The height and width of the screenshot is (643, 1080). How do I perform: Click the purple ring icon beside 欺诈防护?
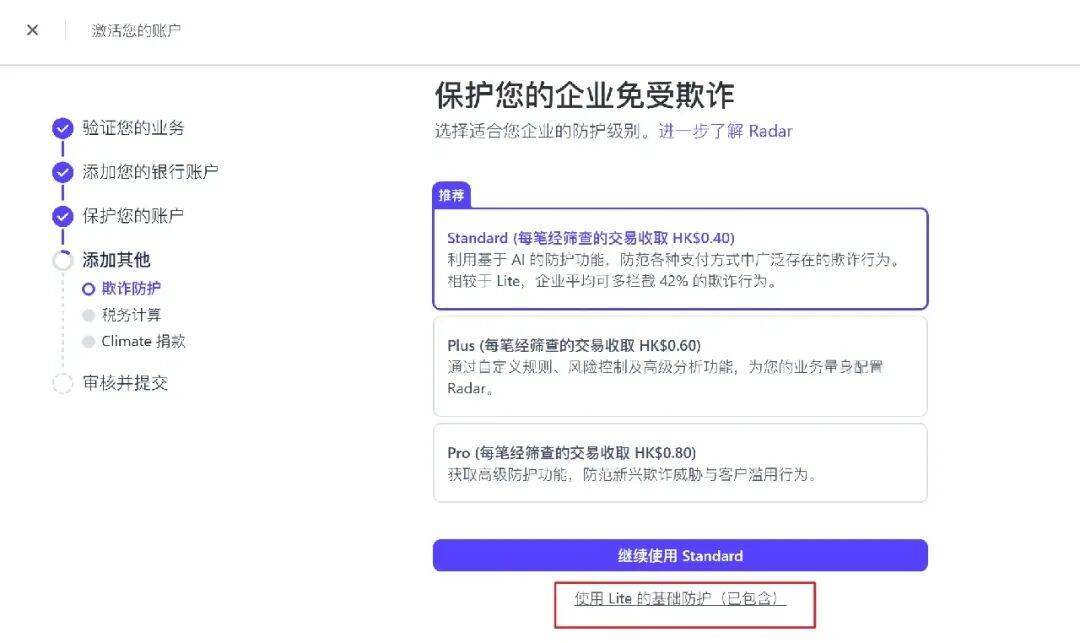coord(88,289)
